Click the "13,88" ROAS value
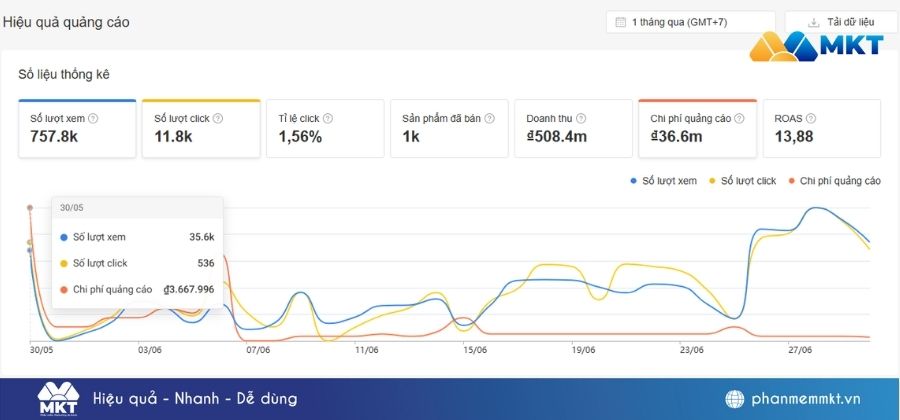This screenshot has width=900, height=420. tap(794, 137)
